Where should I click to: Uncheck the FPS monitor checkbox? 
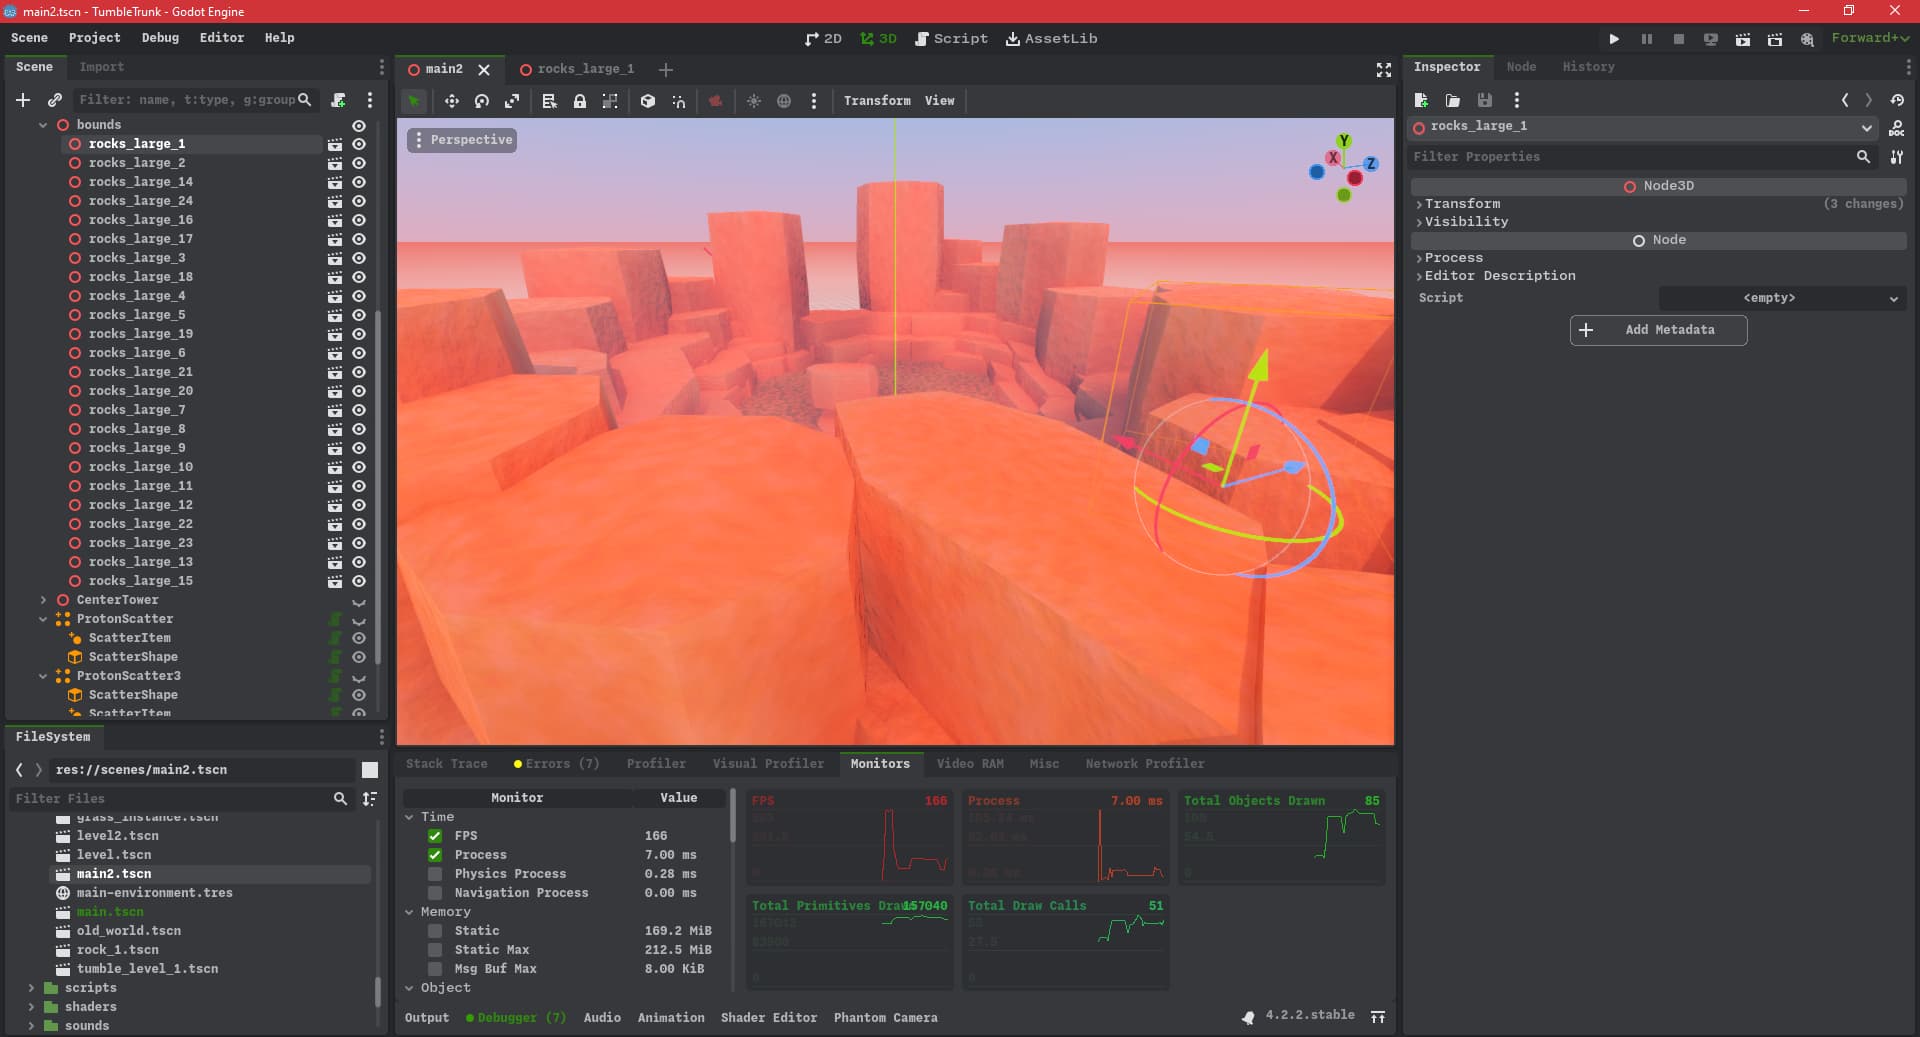pyautogui.click(x=435, y=836)
